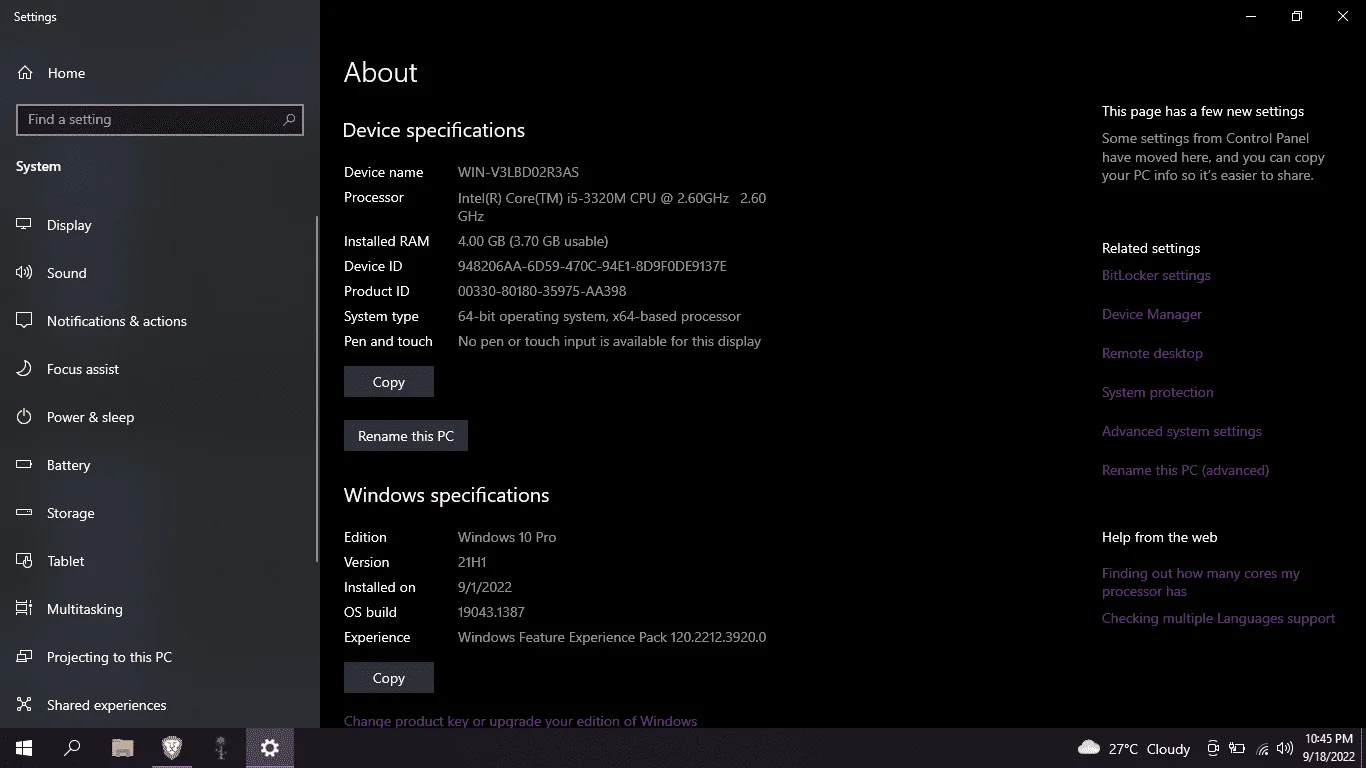Image resolution: width=1366 pixels, height=768 pixels.
Task: Copy the device specifications
Action: click(389, 382)
